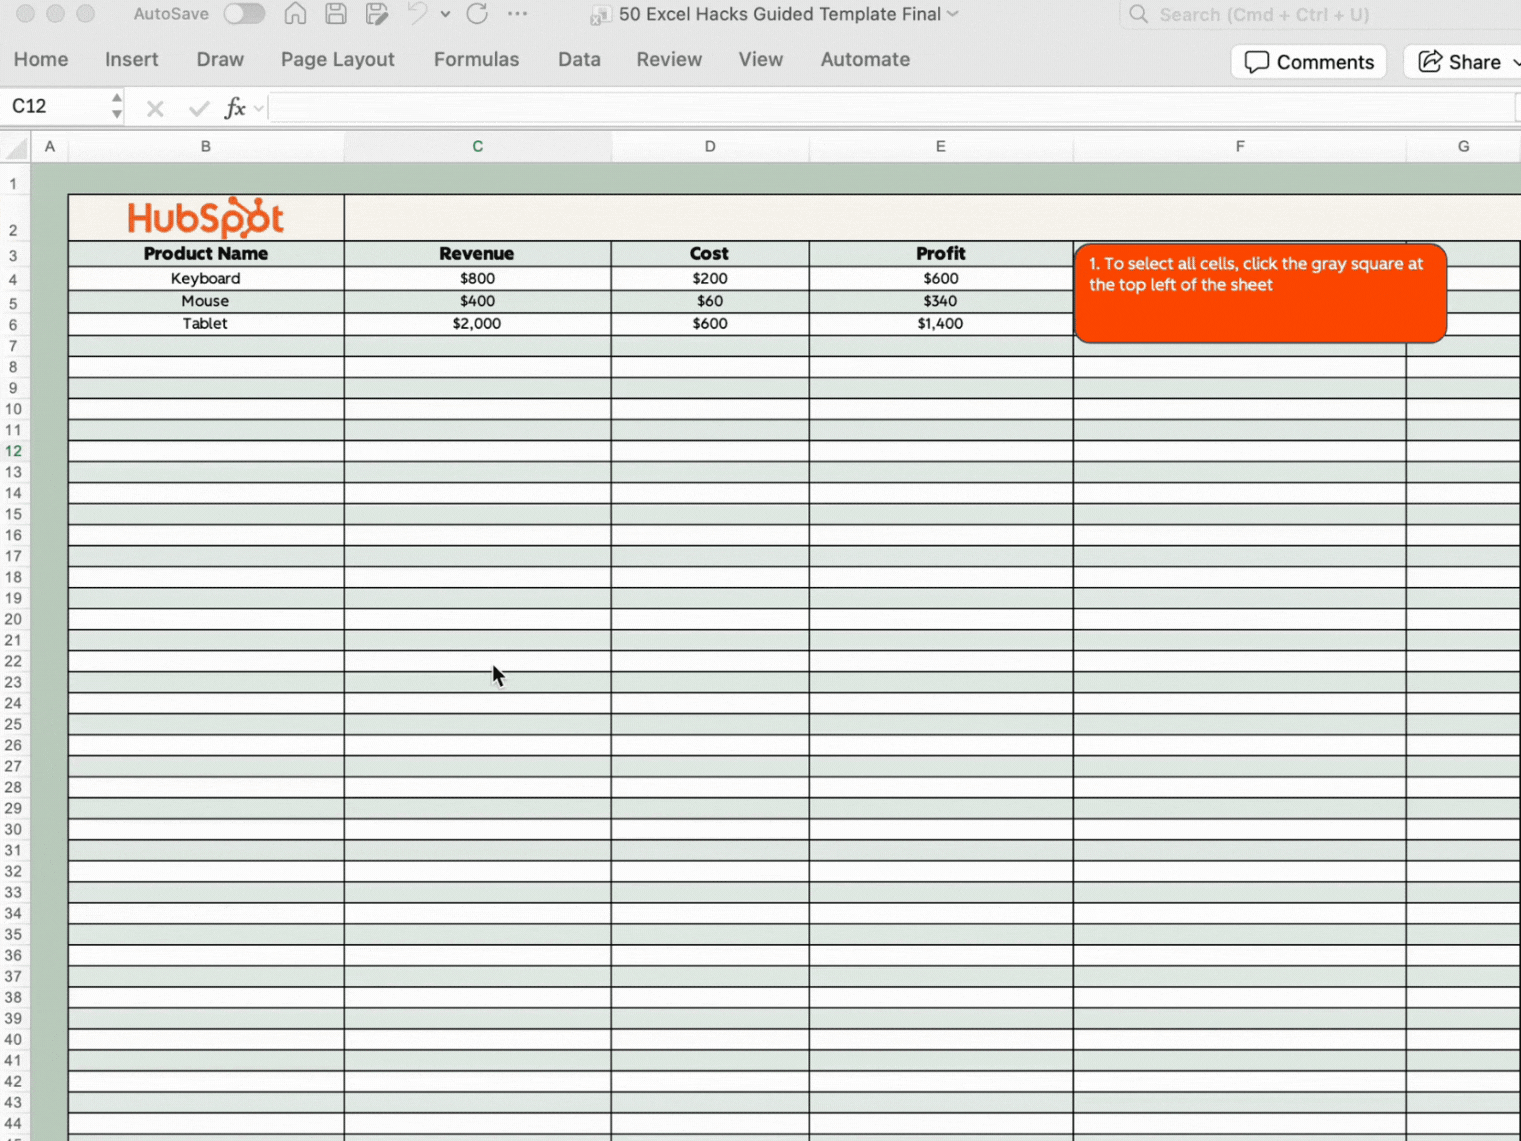Click the orange instruction callout box
The width and height of the screenshot is (1521, 1141).
(x=1260, y=294)
